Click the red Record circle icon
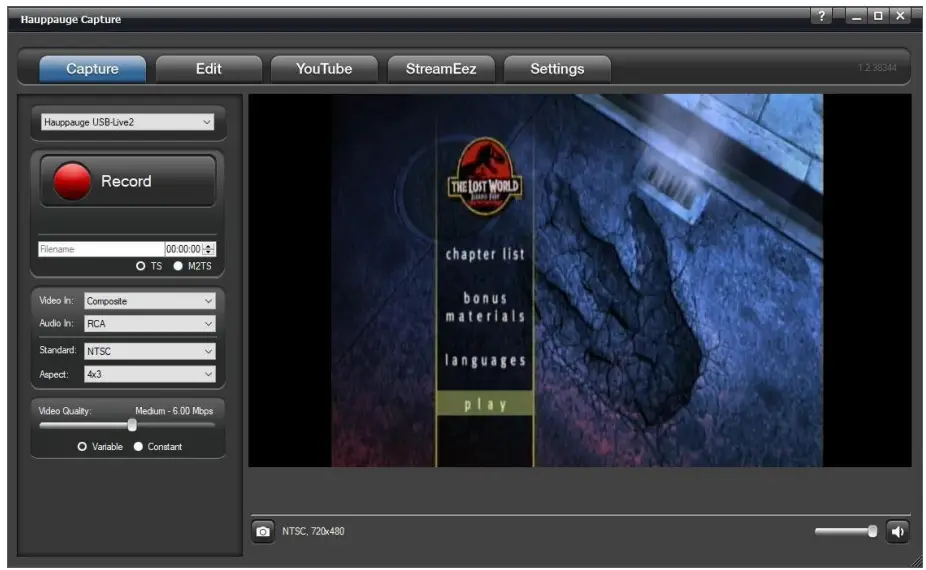 point(72,181)
